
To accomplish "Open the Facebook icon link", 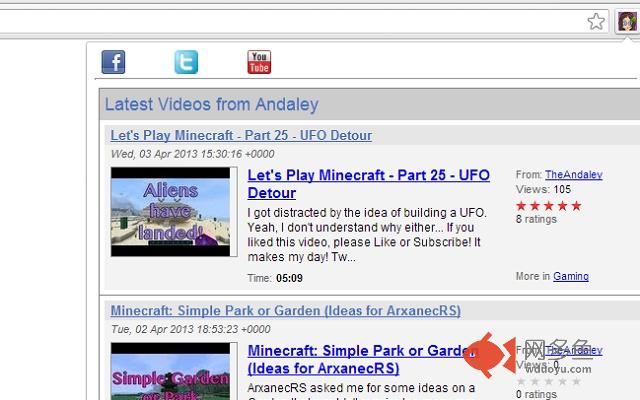I will (113, 62).
